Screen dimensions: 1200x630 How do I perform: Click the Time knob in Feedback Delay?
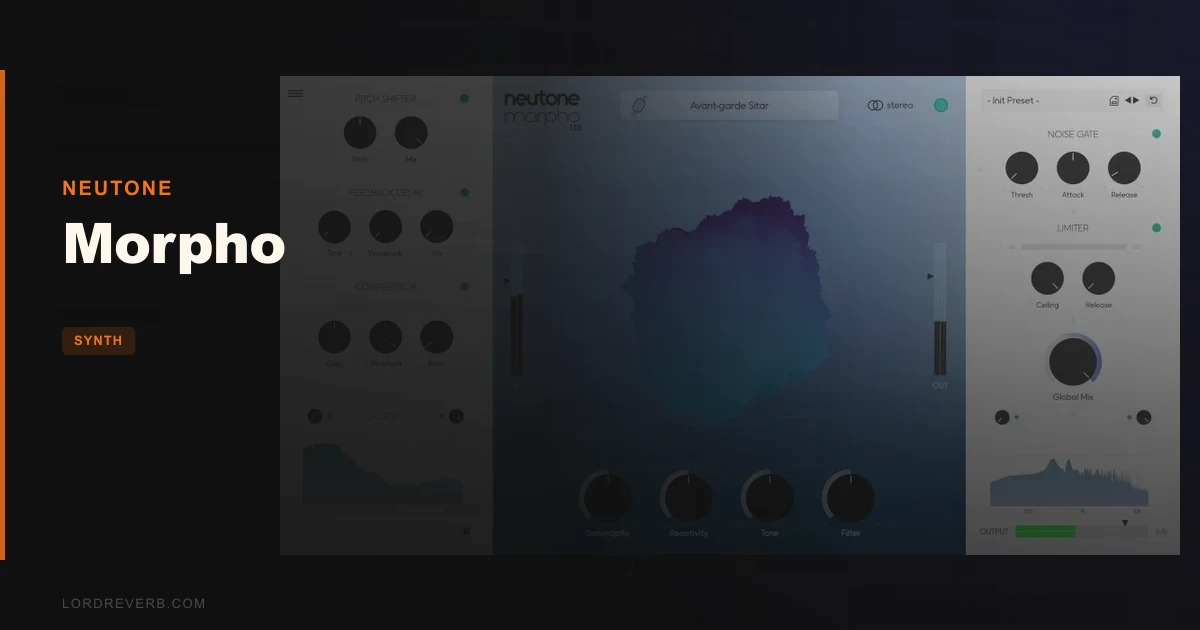pos(334,227)
